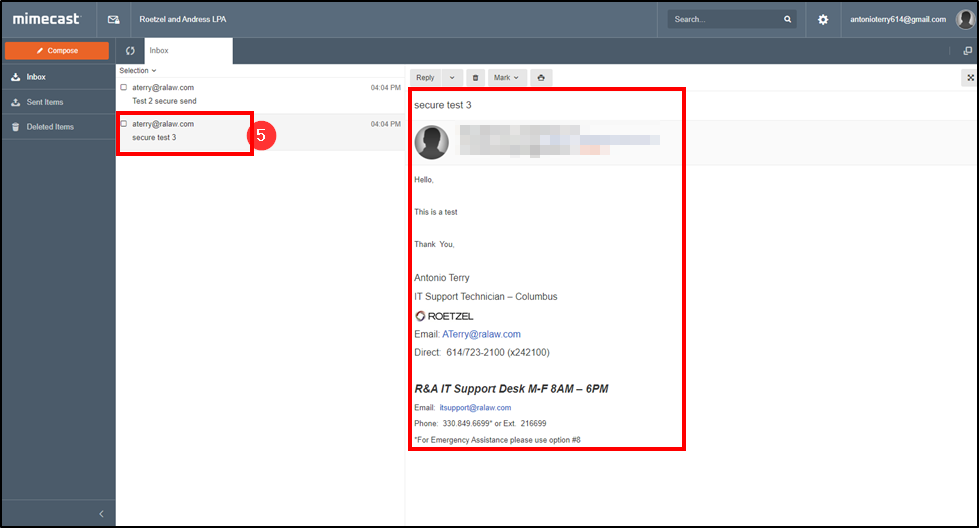979x528 pixels.
Task: Open the Inbox folder in sidebar
Action: (58, 77)
